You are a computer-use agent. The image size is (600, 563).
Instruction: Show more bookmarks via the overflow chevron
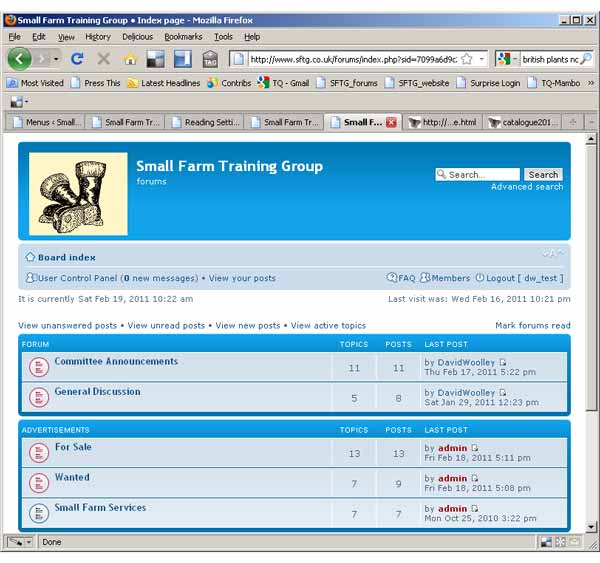589,83
